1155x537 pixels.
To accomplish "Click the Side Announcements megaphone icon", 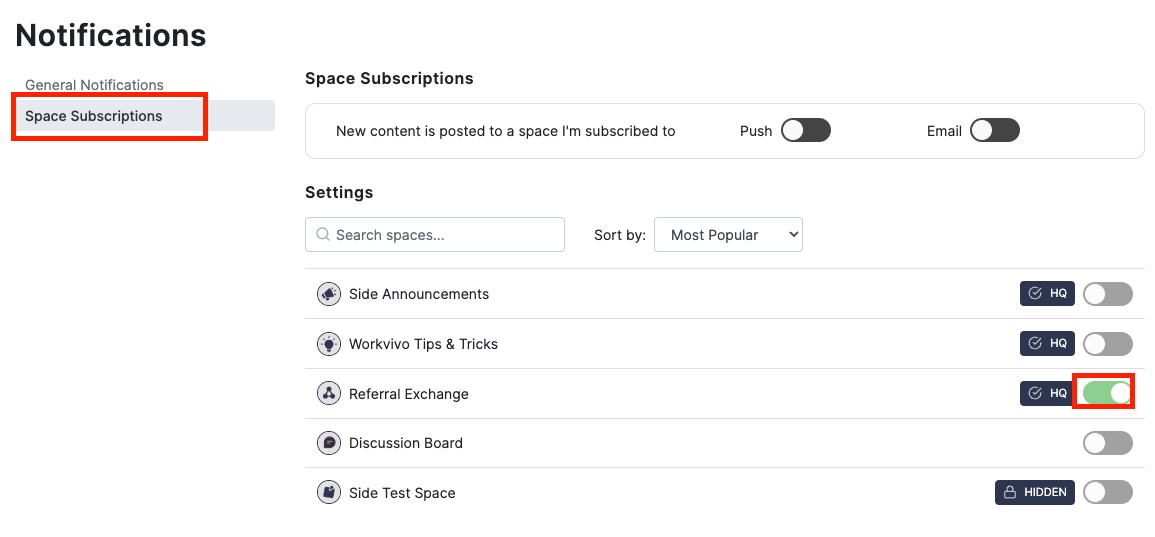I will 329,294.
